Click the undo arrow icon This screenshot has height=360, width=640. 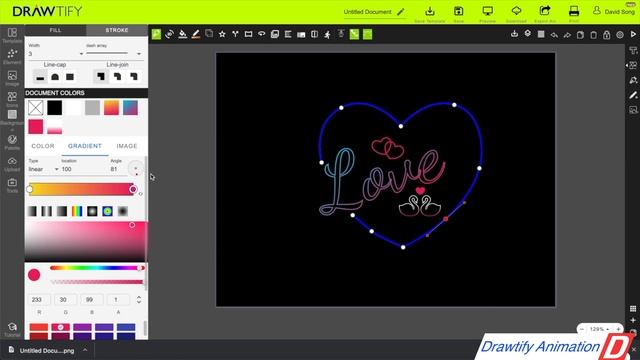[554, 35]
